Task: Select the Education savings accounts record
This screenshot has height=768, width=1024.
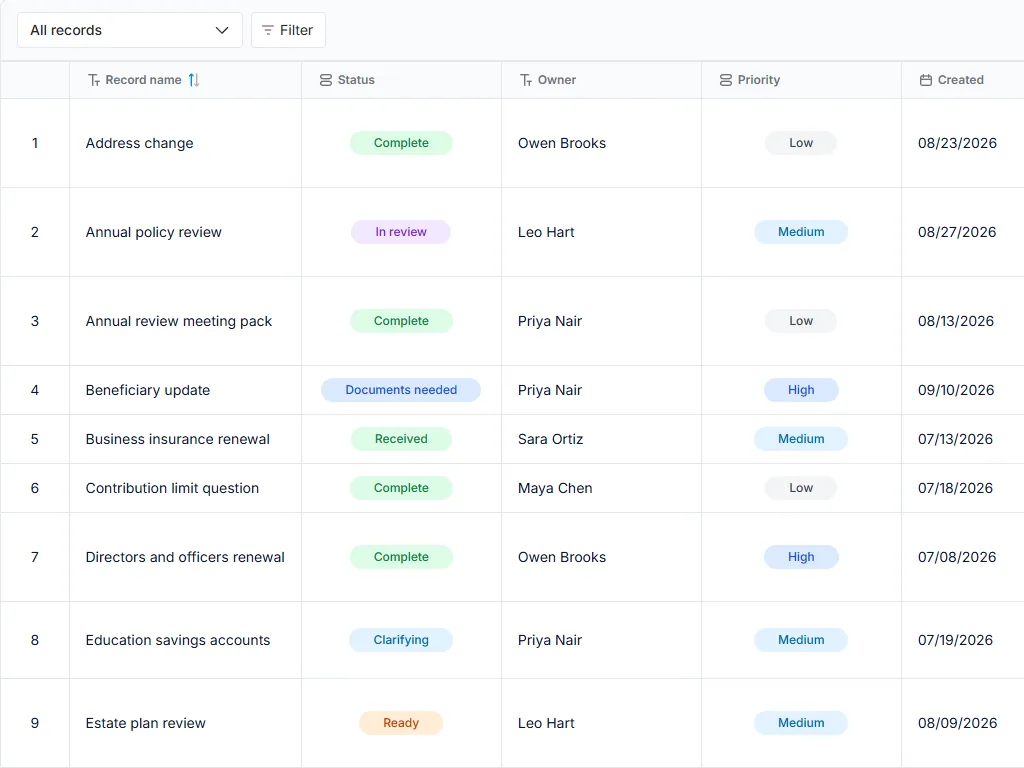Action: pos(178,640)
